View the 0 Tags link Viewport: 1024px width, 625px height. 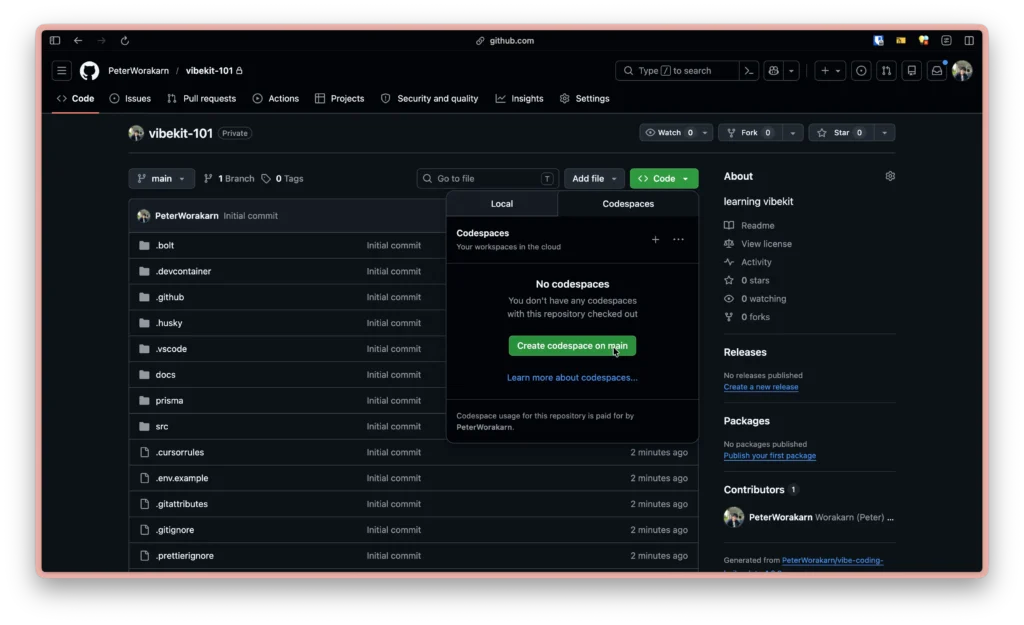click(x=283, y=178)
